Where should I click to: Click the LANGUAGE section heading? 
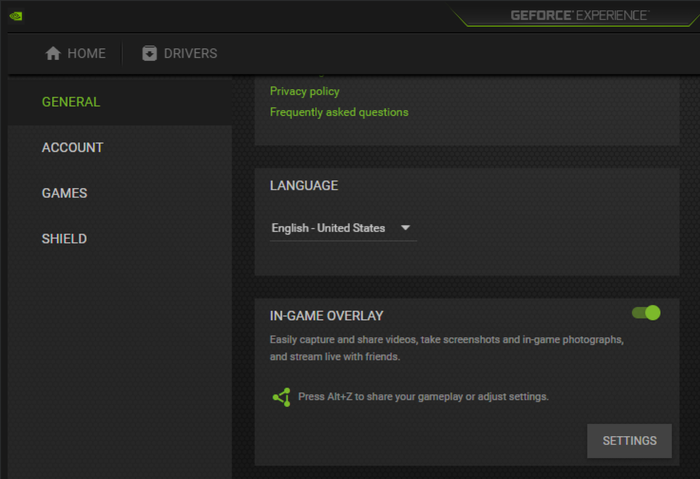coord(304,185)
